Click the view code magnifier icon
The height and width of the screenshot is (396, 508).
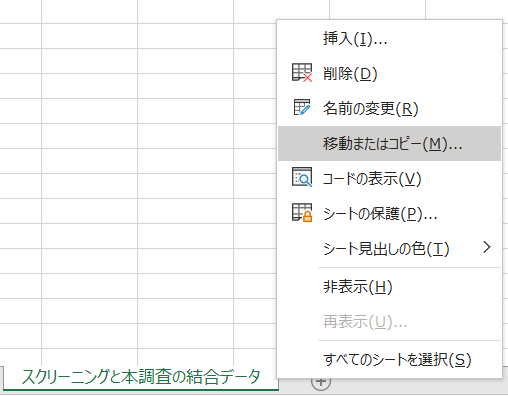302,177
